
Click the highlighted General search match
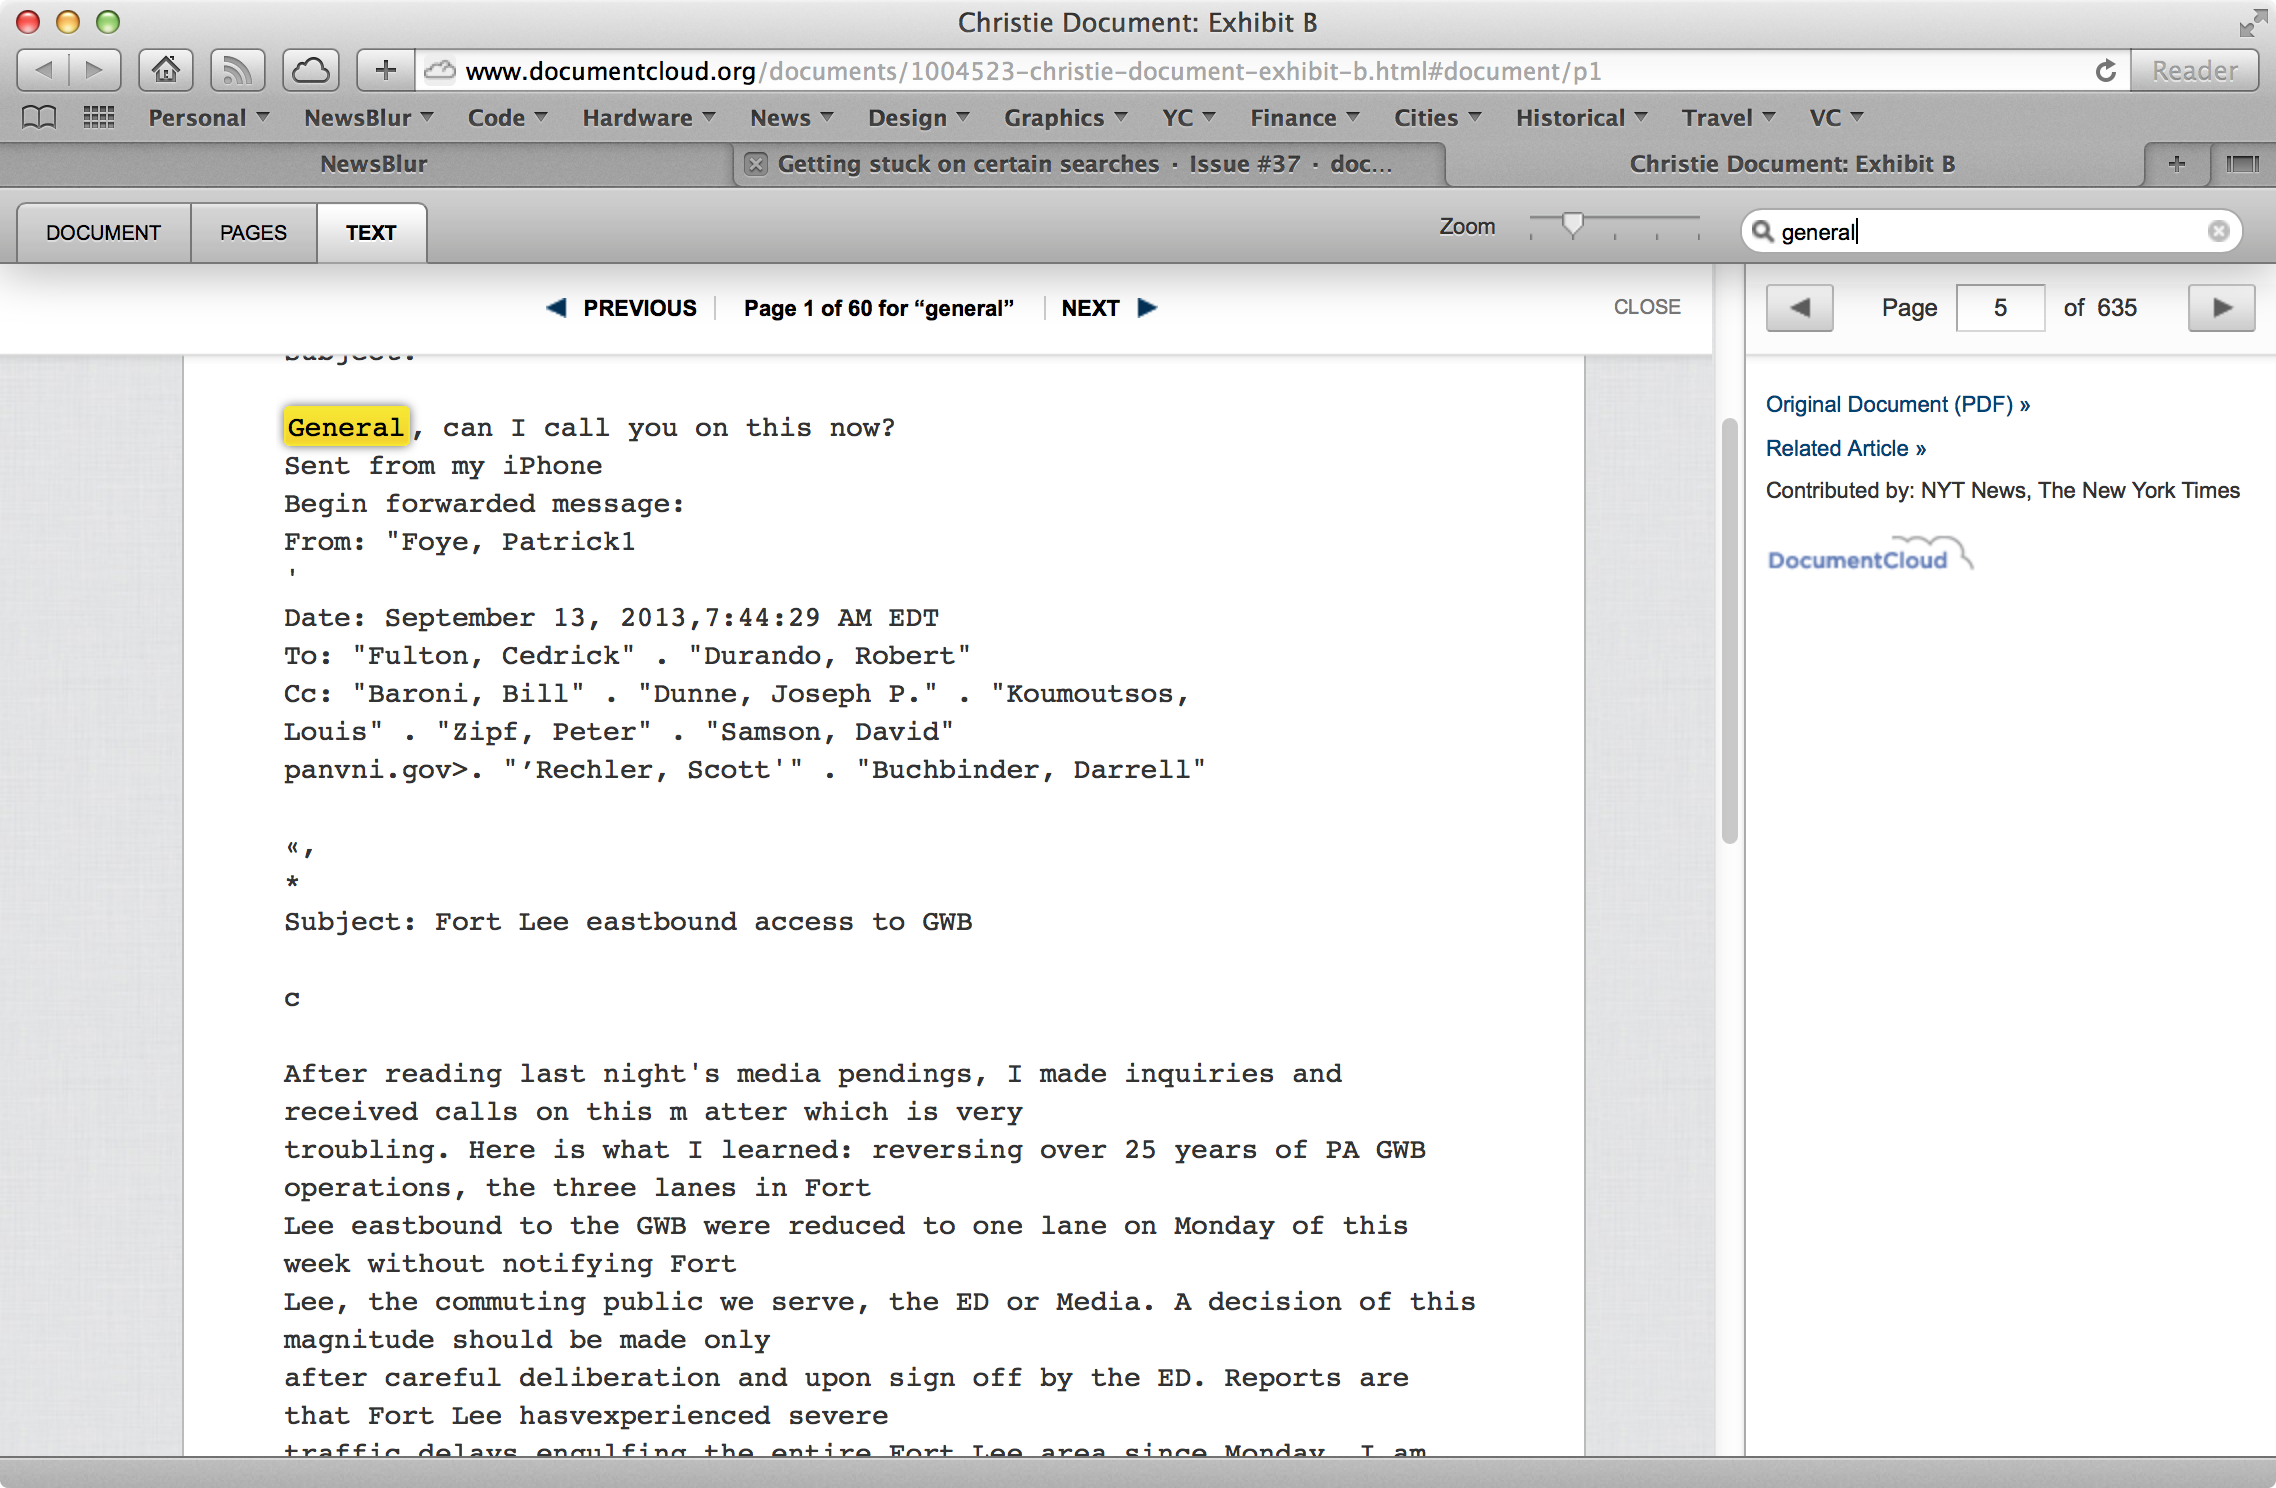pos(346,427)
